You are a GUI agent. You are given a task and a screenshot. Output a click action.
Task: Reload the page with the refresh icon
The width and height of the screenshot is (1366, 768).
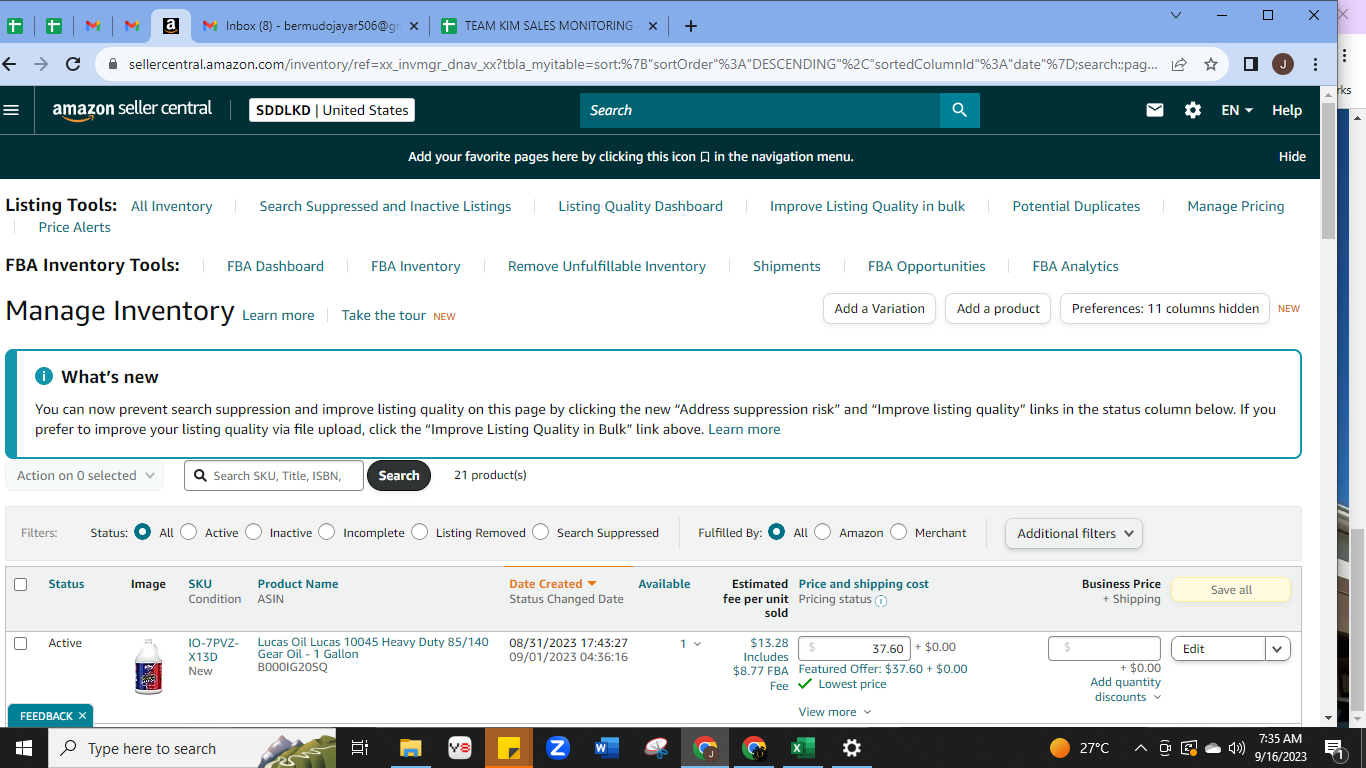pyautogui.click(x=73, y=64)
